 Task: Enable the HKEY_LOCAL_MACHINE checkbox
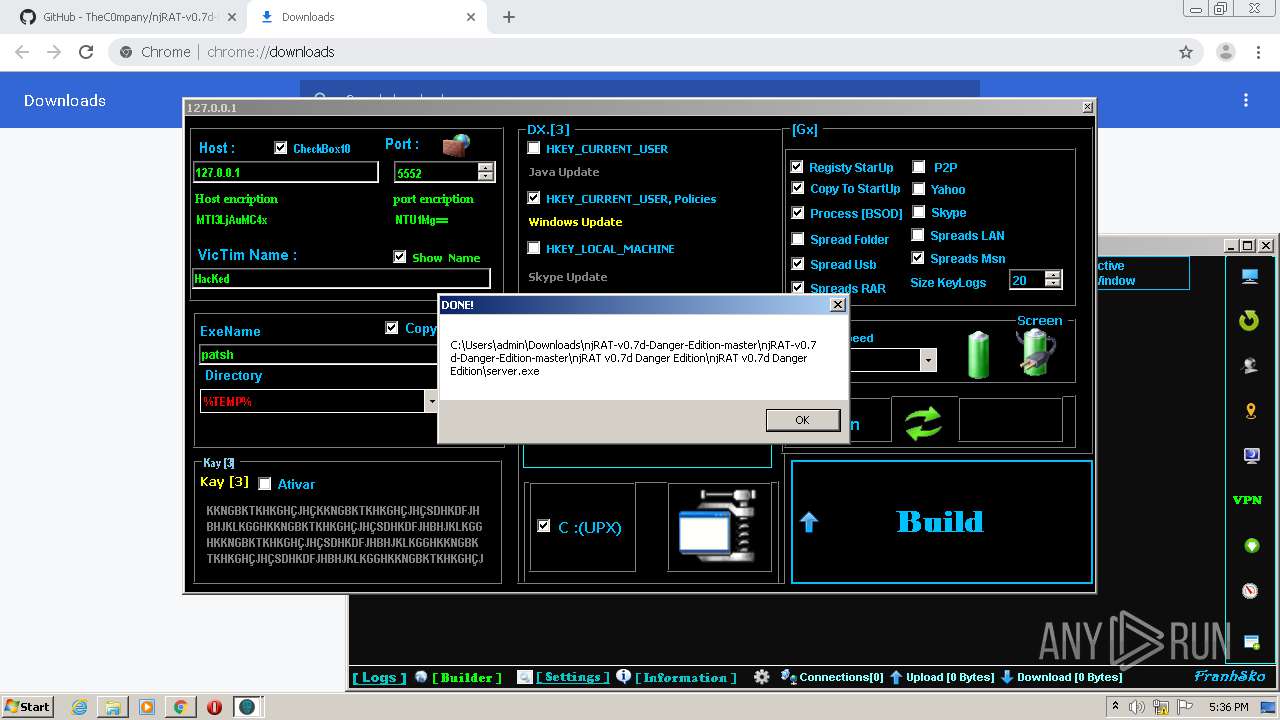tap(534, 248)
